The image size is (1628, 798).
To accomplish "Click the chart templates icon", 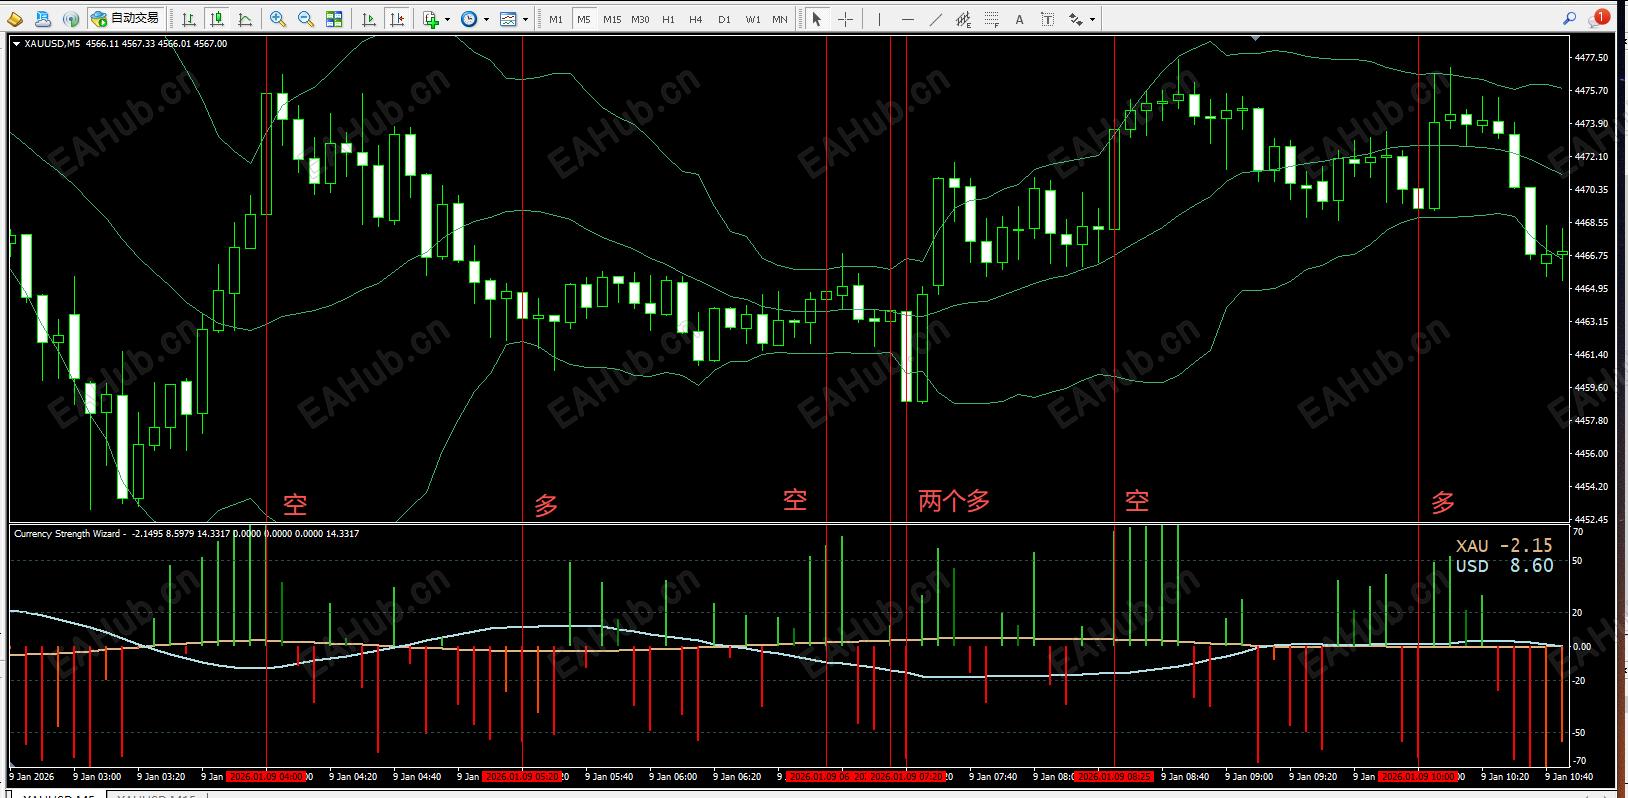I will click(x=508, y=19).
